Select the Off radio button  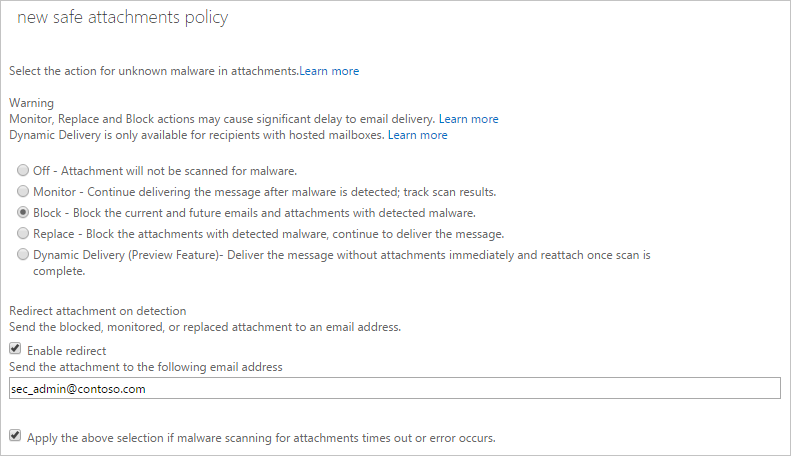[x=23, y=170]
